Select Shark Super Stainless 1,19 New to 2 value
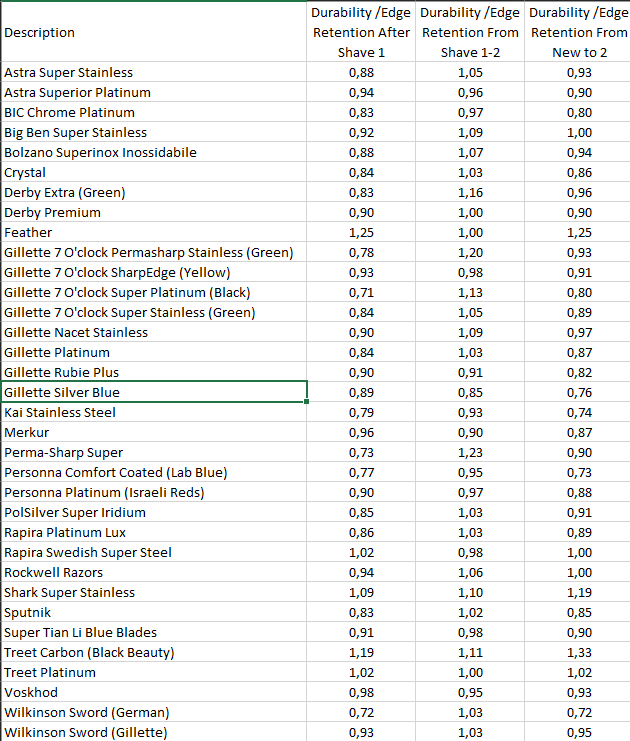 578,593
